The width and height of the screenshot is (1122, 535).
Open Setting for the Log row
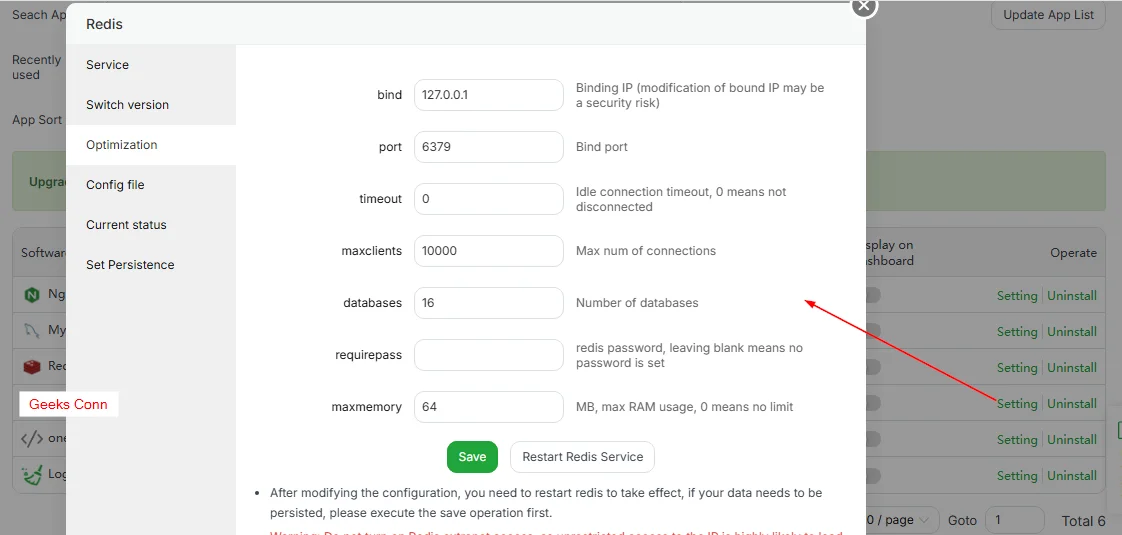click(x=1017, y=476)
